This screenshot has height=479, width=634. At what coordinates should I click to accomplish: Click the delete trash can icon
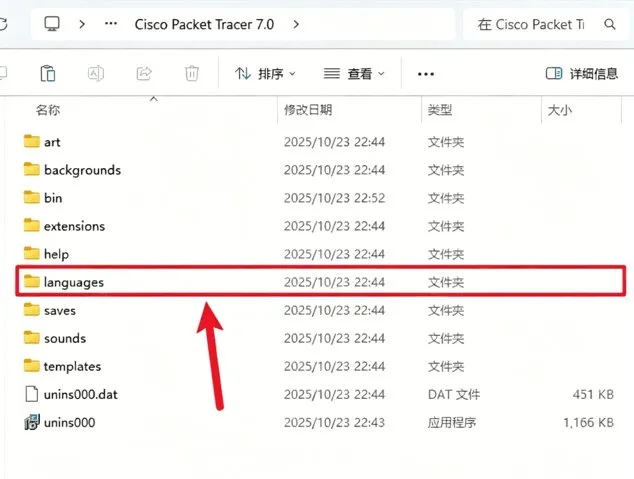[192, 74]
